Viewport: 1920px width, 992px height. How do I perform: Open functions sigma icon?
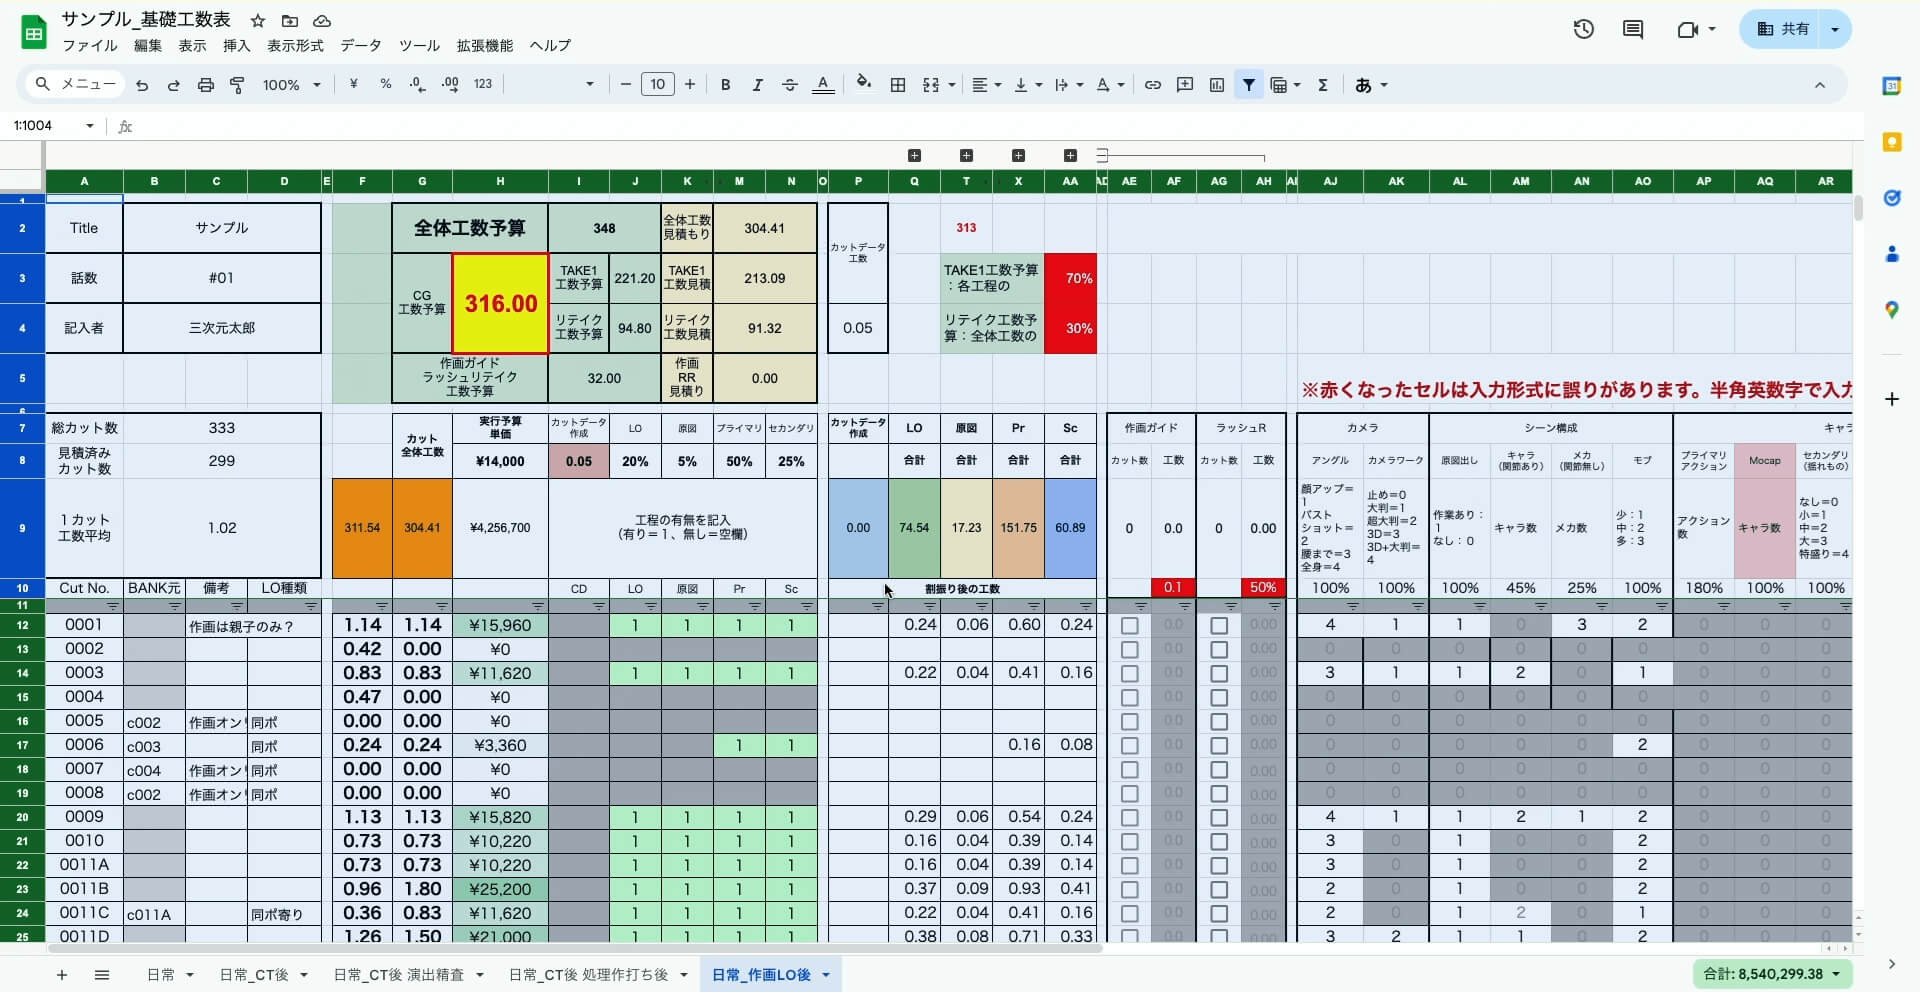coord(1323,85)
